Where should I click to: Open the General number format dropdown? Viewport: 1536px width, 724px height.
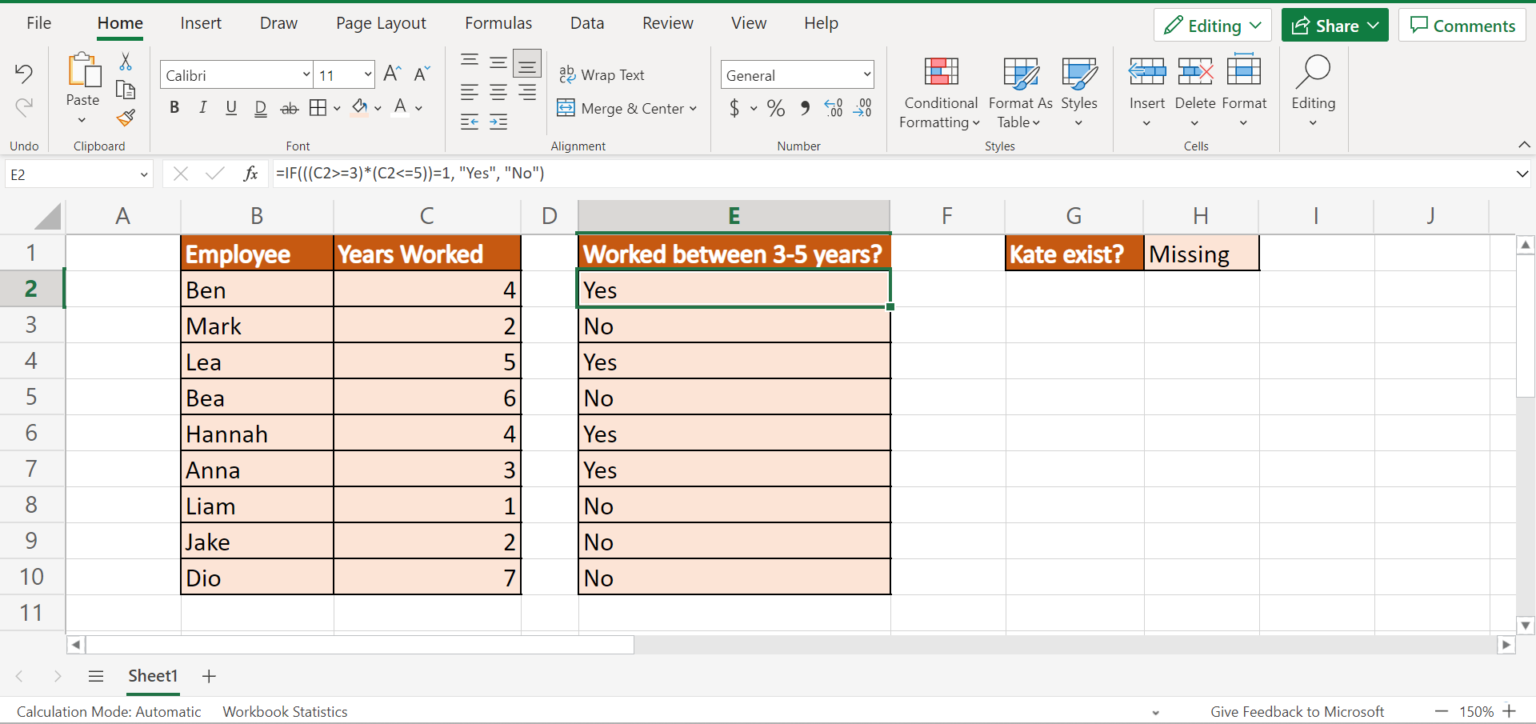[x=797, y=75]
